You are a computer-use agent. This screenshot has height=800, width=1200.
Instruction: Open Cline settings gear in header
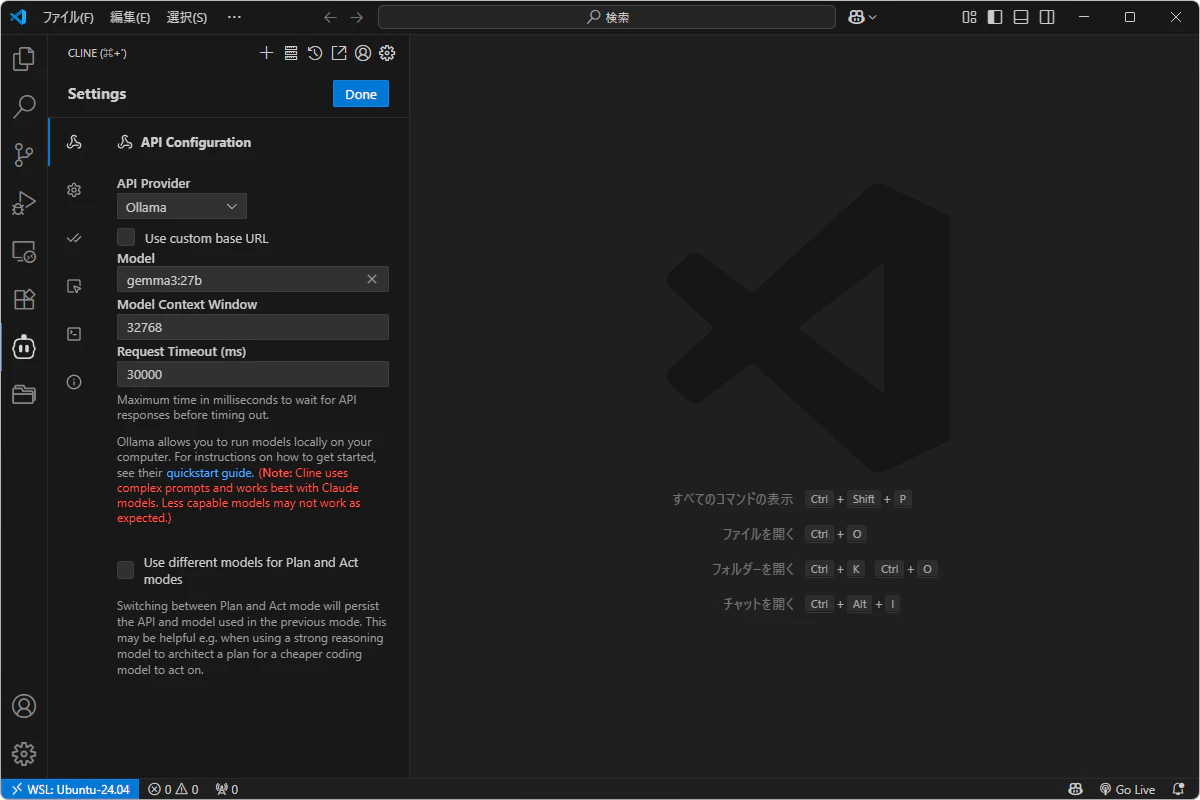387,53
